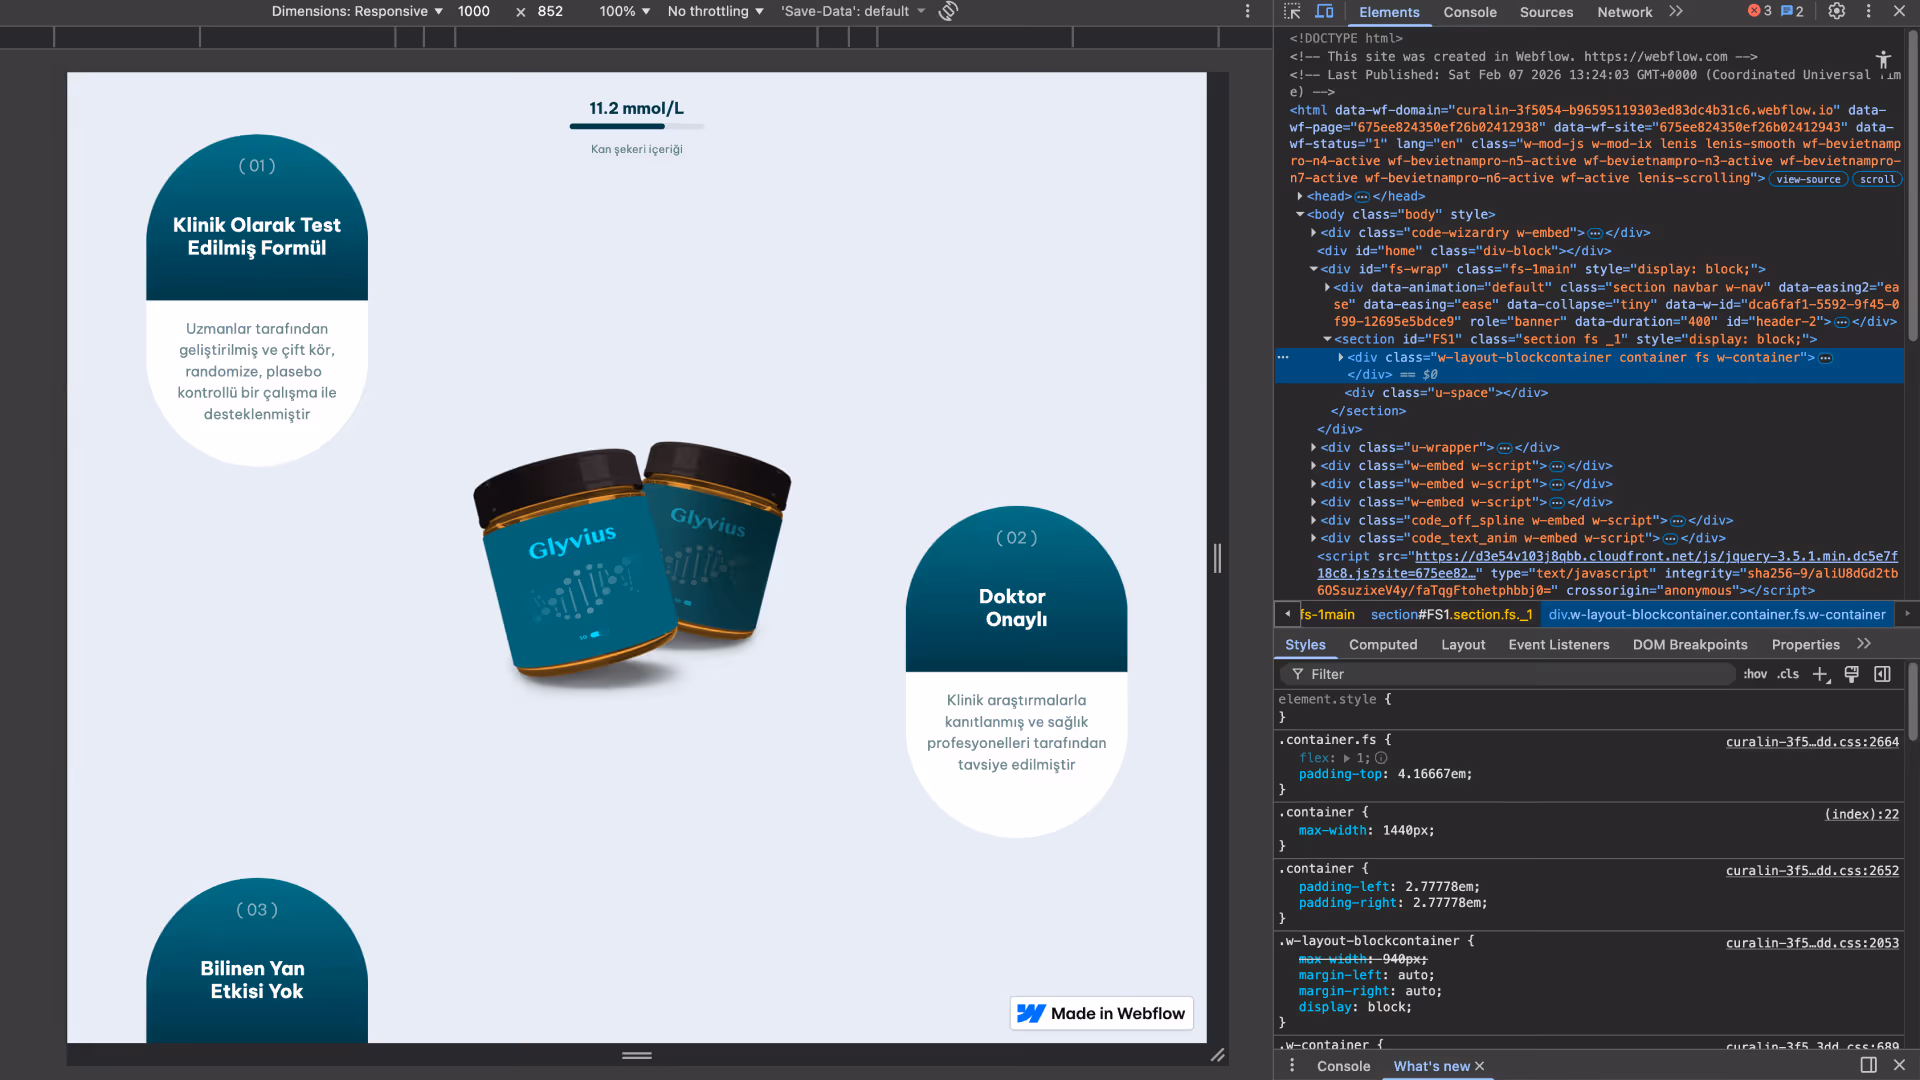Click the view-source badge

(1808, 180)
